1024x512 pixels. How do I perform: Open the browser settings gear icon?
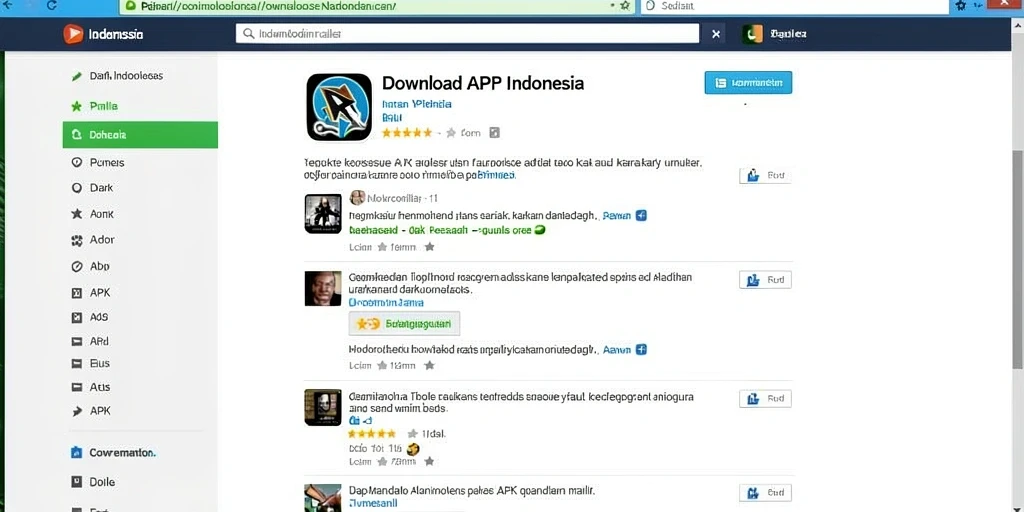(960, 5)
